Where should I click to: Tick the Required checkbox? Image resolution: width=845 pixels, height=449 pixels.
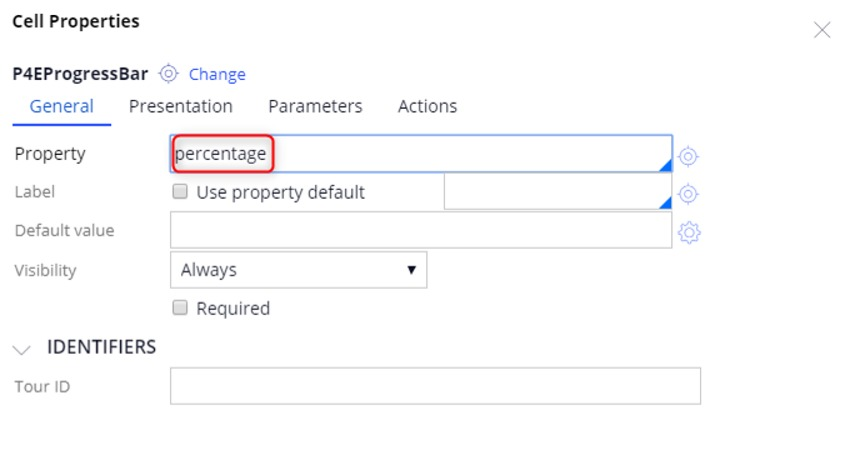point(180,308)
